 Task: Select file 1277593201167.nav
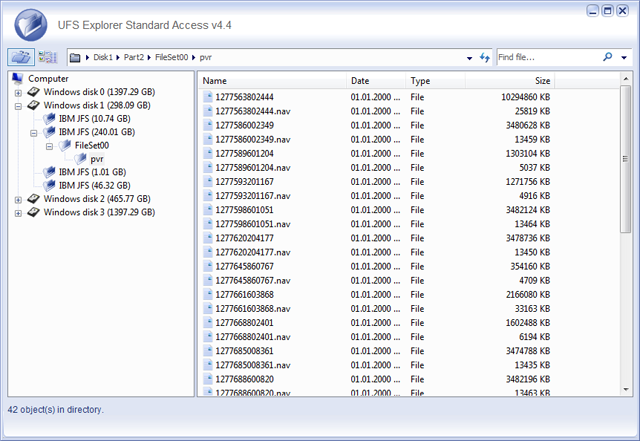(x=253, y=196)
